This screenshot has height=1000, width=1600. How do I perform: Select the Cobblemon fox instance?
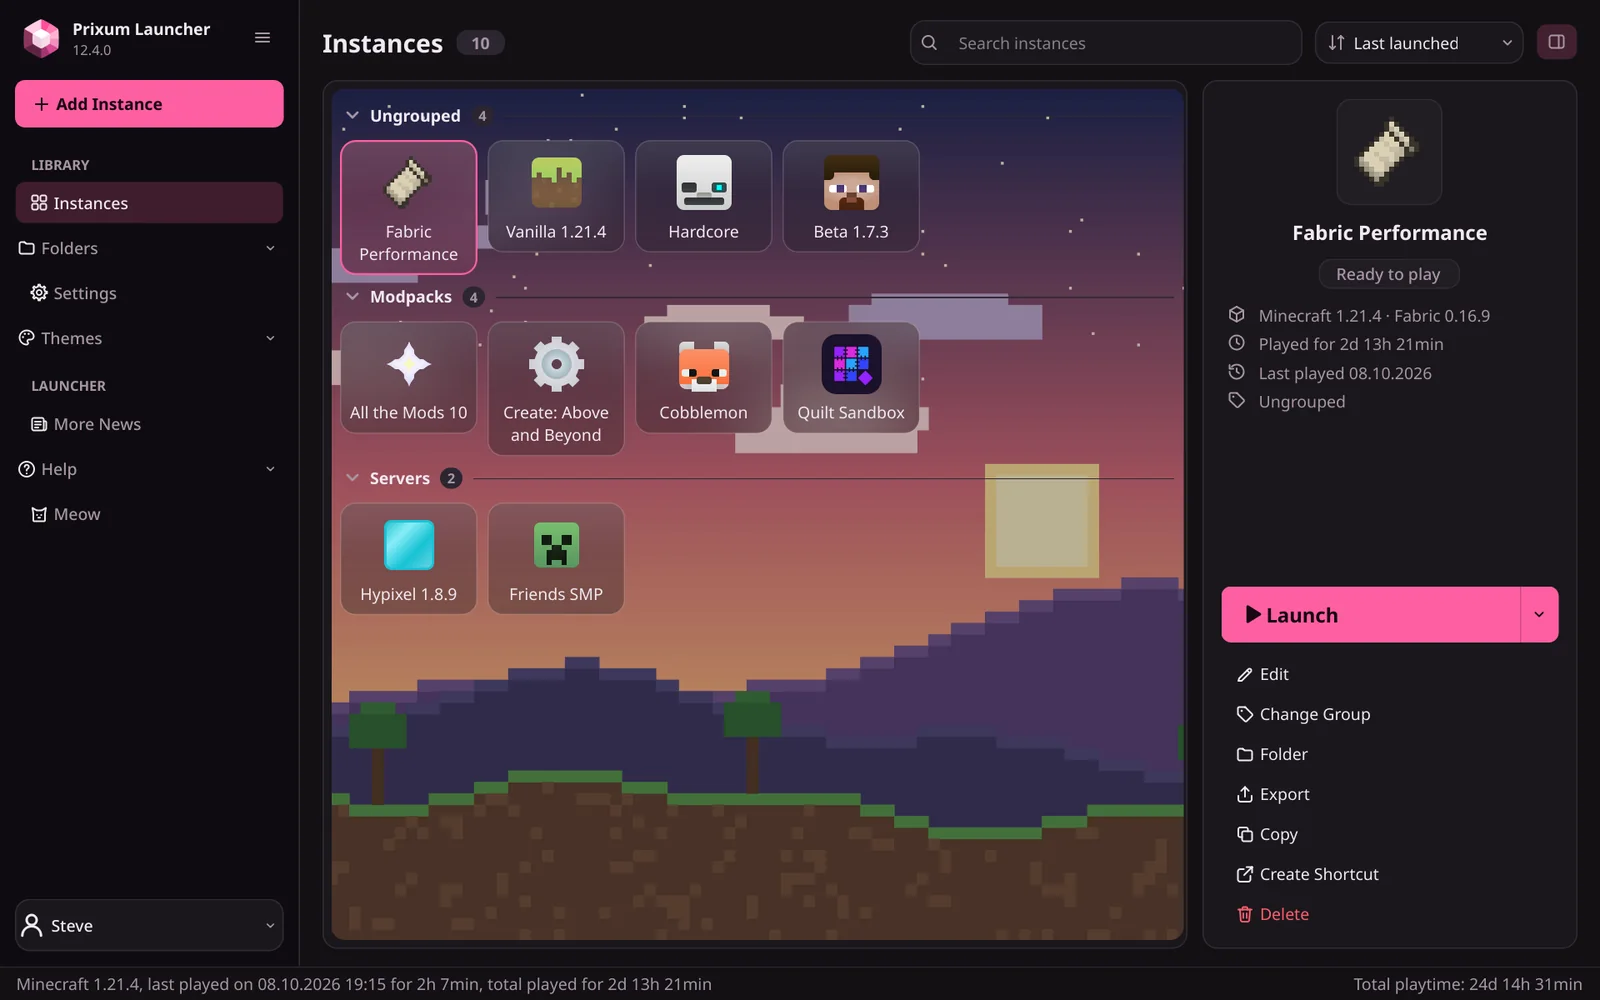(703, 377)
